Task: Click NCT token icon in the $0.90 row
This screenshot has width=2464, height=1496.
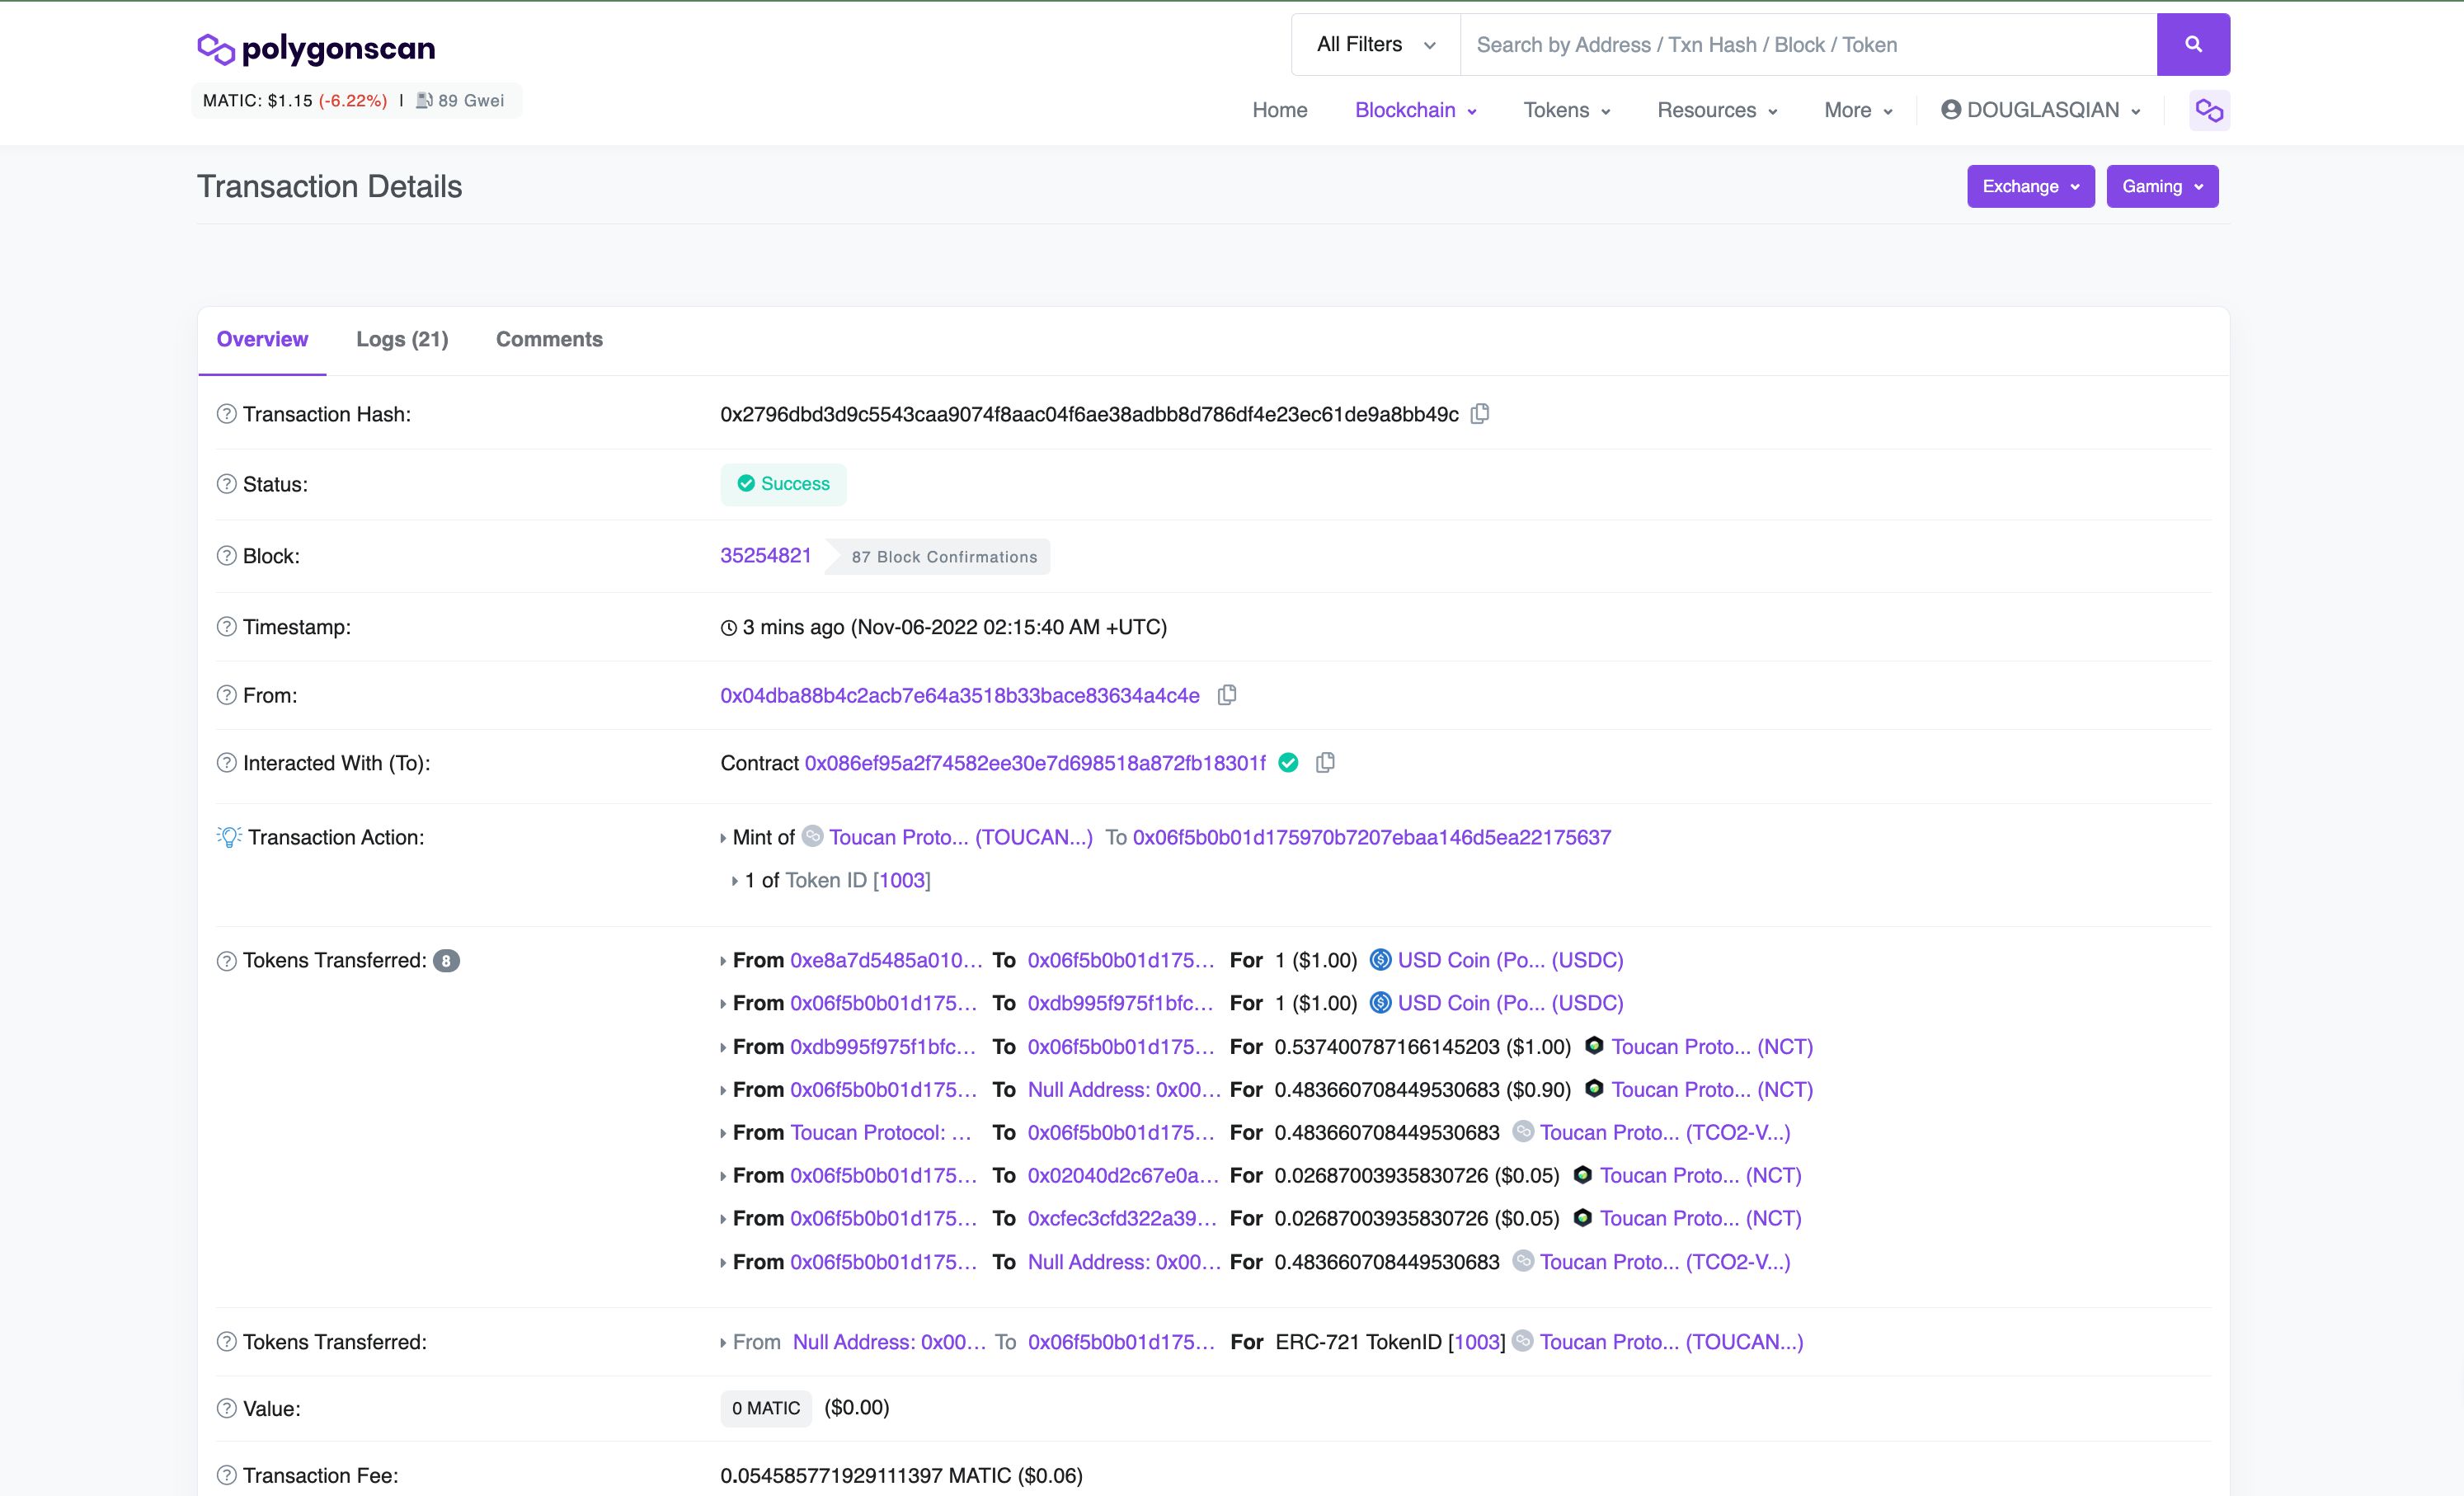Action: pos(1594,1089)
